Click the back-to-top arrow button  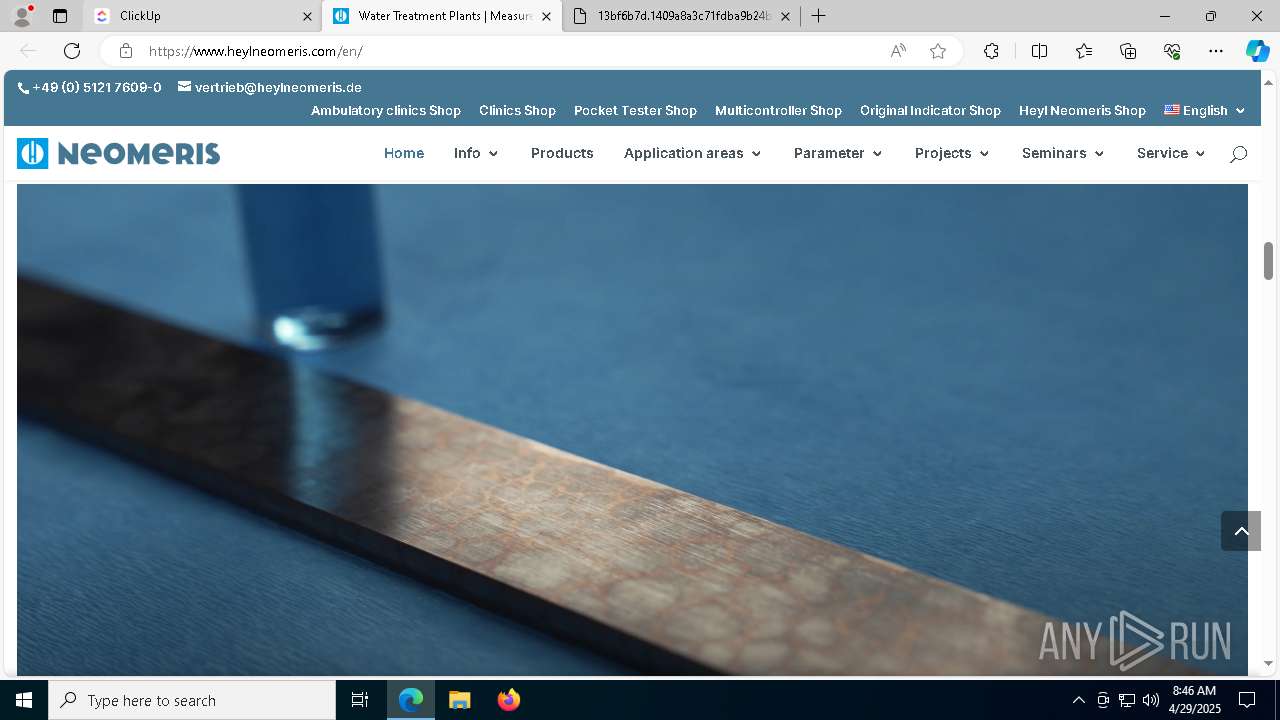[x=1241, y=531]
